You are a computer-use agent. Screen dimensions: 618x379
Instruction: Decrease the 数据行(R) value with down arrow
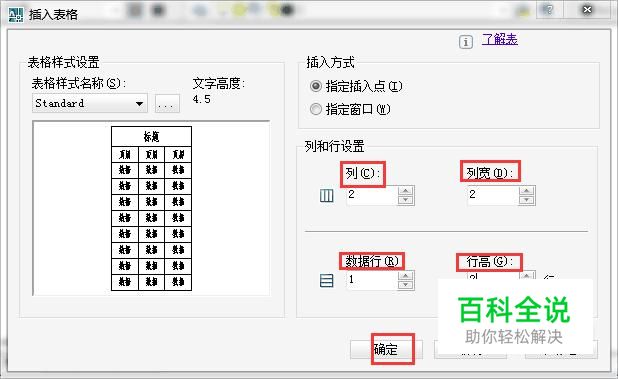click(x=406, y=285)
